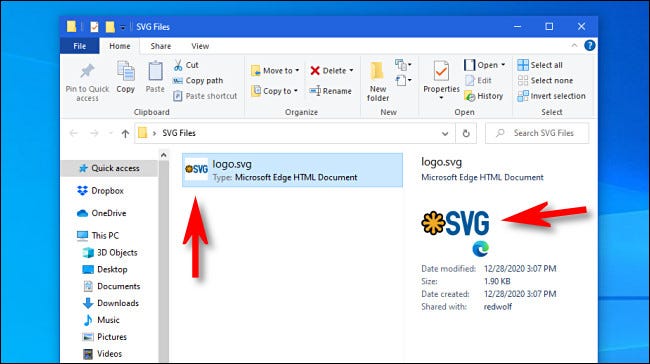
Task: Click the title bar new folder icon
Action: (x=110, y=27)
